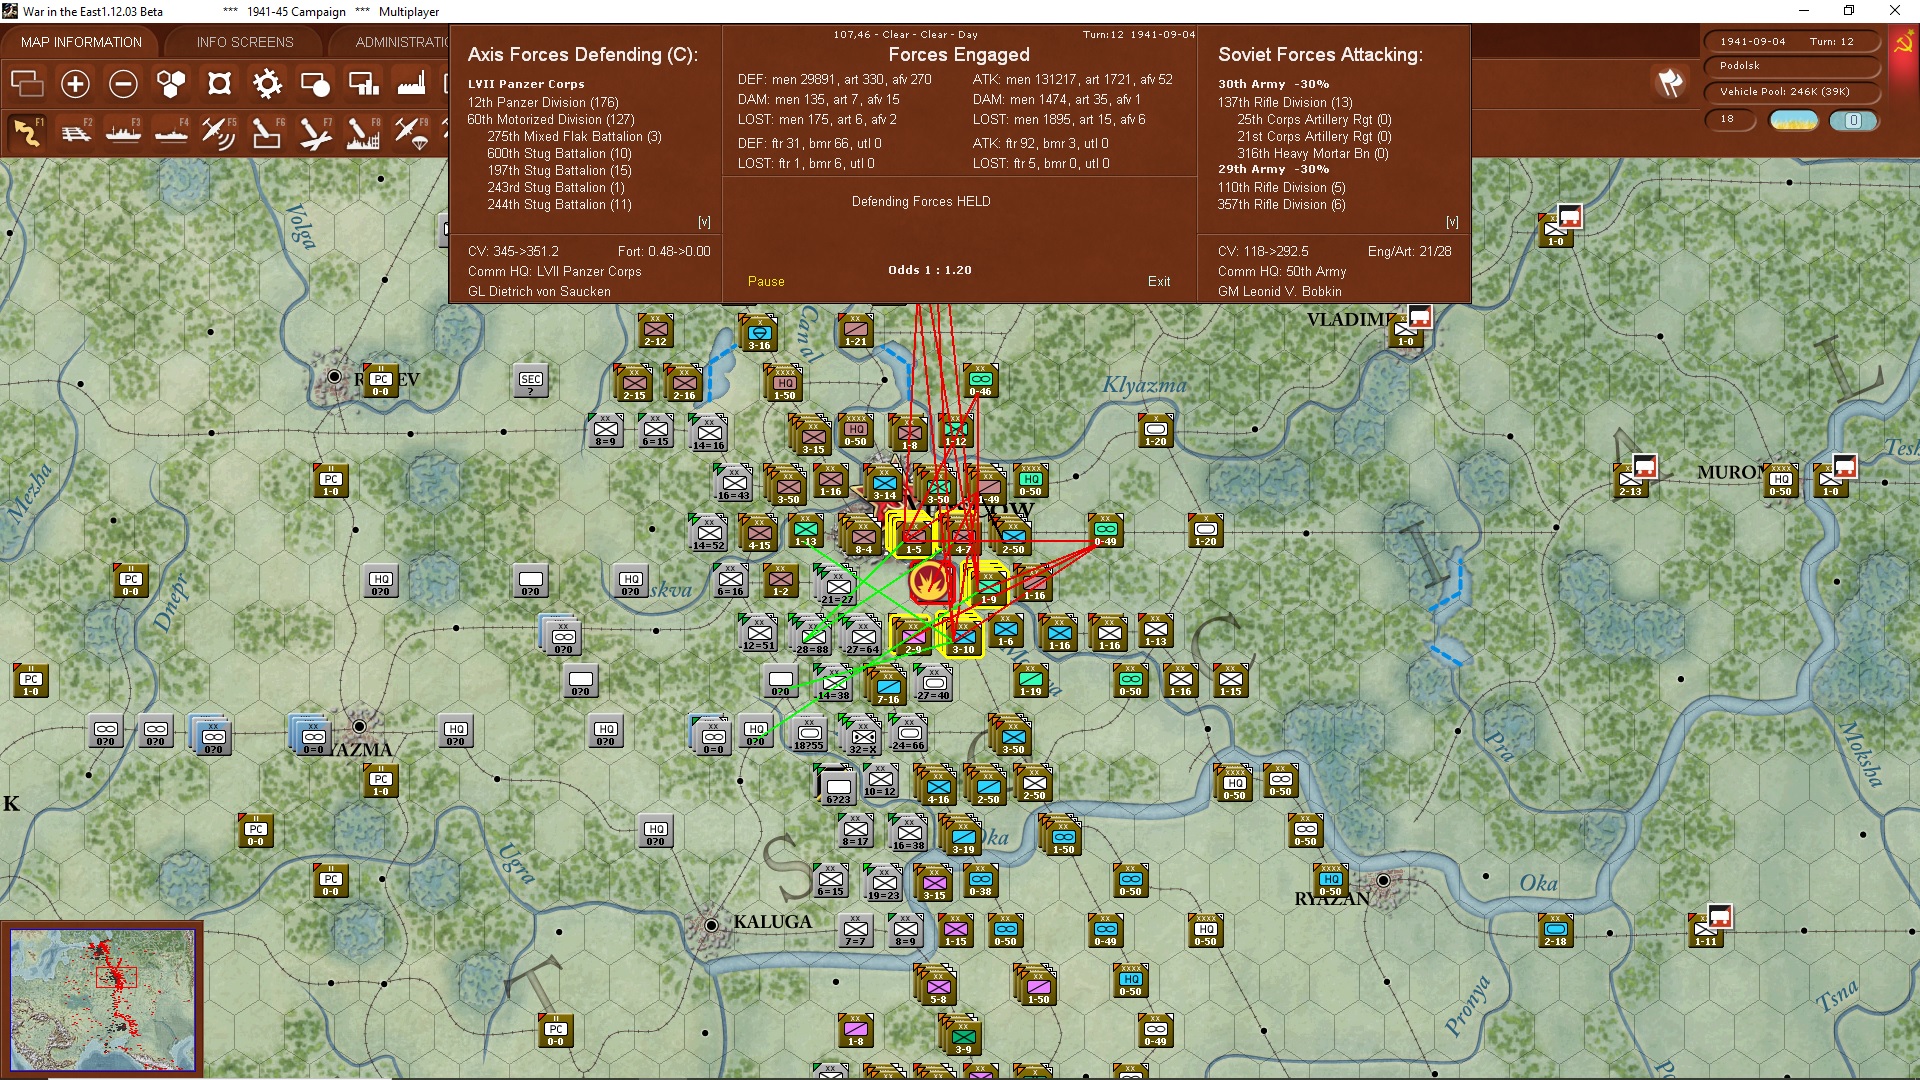Select the F5 air recon mode icon
1920x1080 pixels.
[219, 133]
